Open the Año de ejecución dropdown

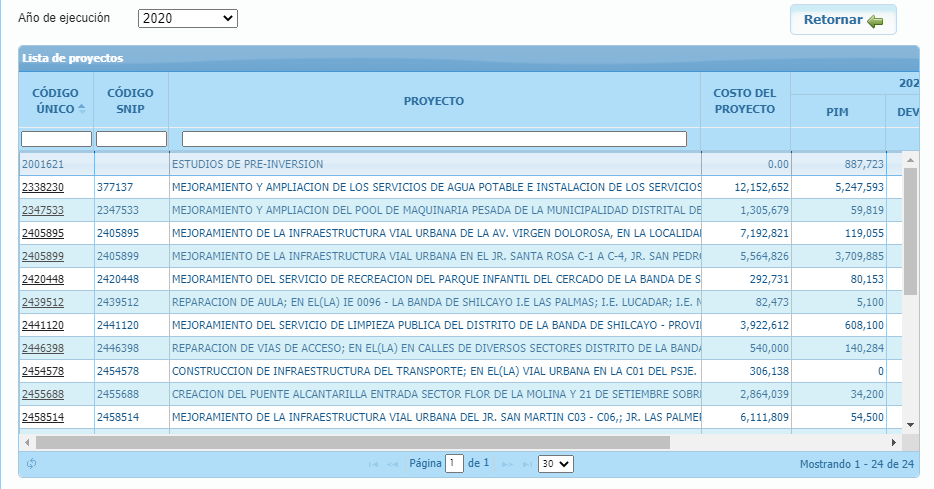coord(187,19)
